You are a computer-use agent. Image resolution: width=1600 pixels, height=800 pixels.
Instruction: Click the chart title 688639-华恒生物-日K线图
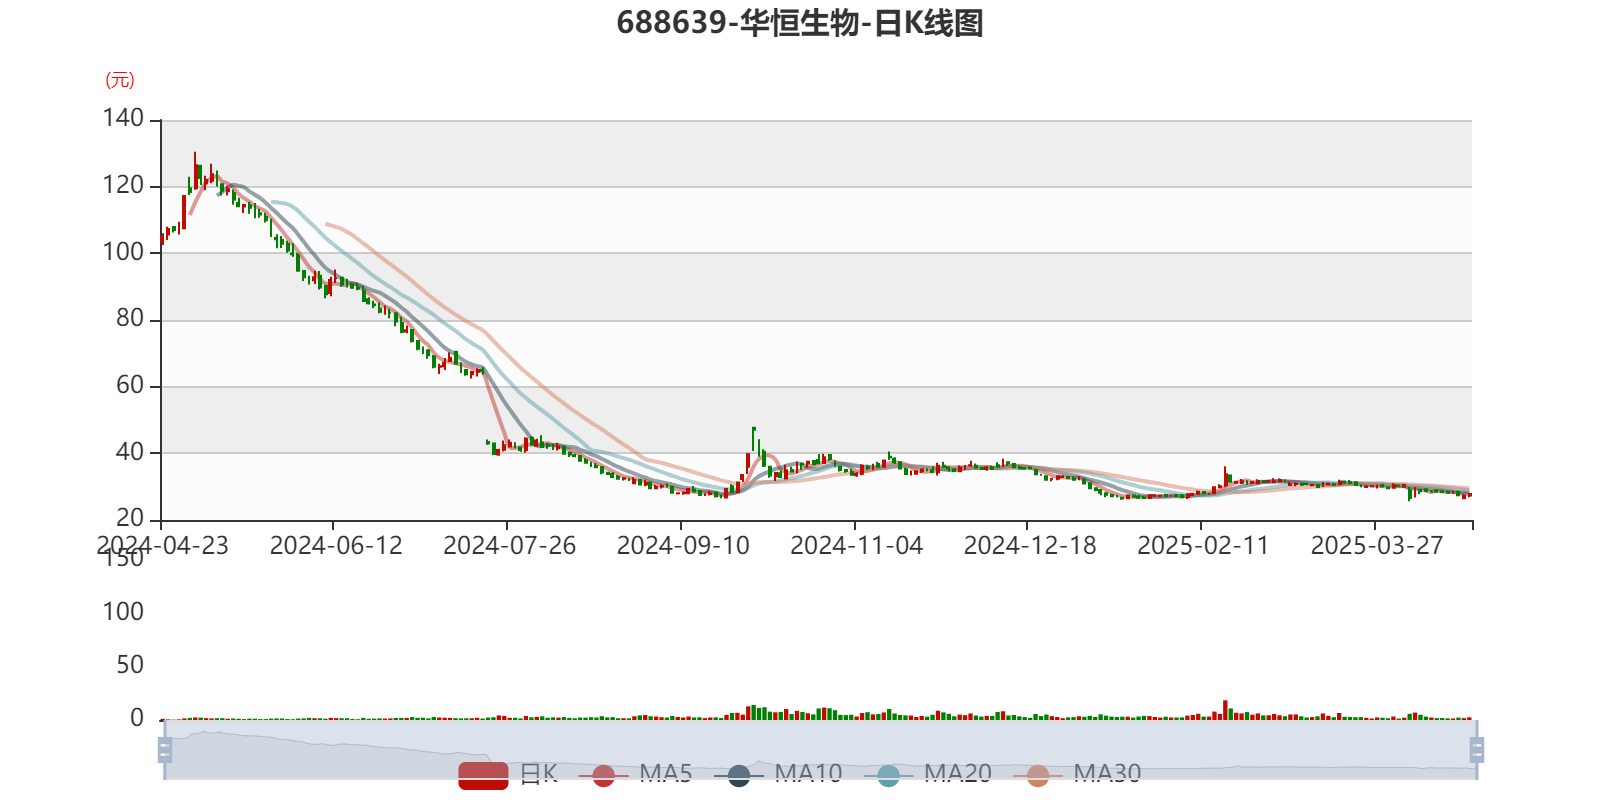[x=800, y=22]
